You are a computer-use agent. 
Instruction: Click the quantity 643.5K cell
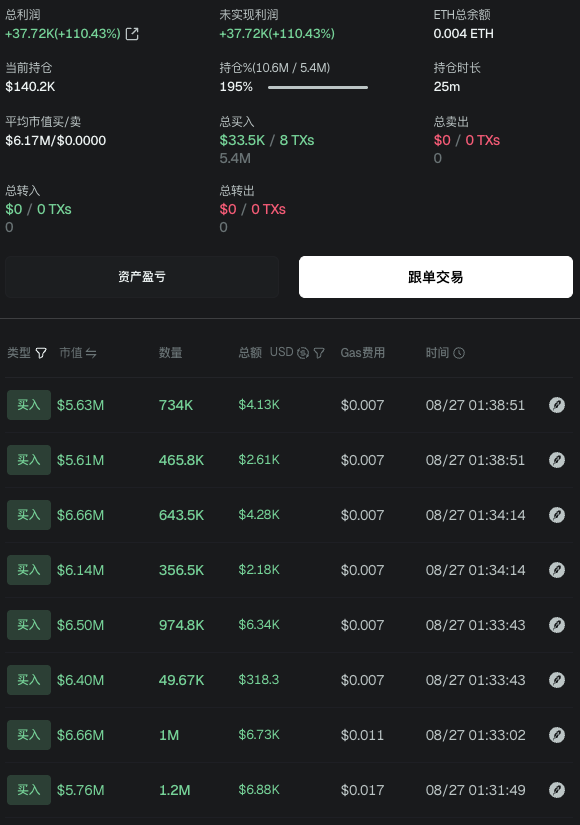tap(181, 515)
